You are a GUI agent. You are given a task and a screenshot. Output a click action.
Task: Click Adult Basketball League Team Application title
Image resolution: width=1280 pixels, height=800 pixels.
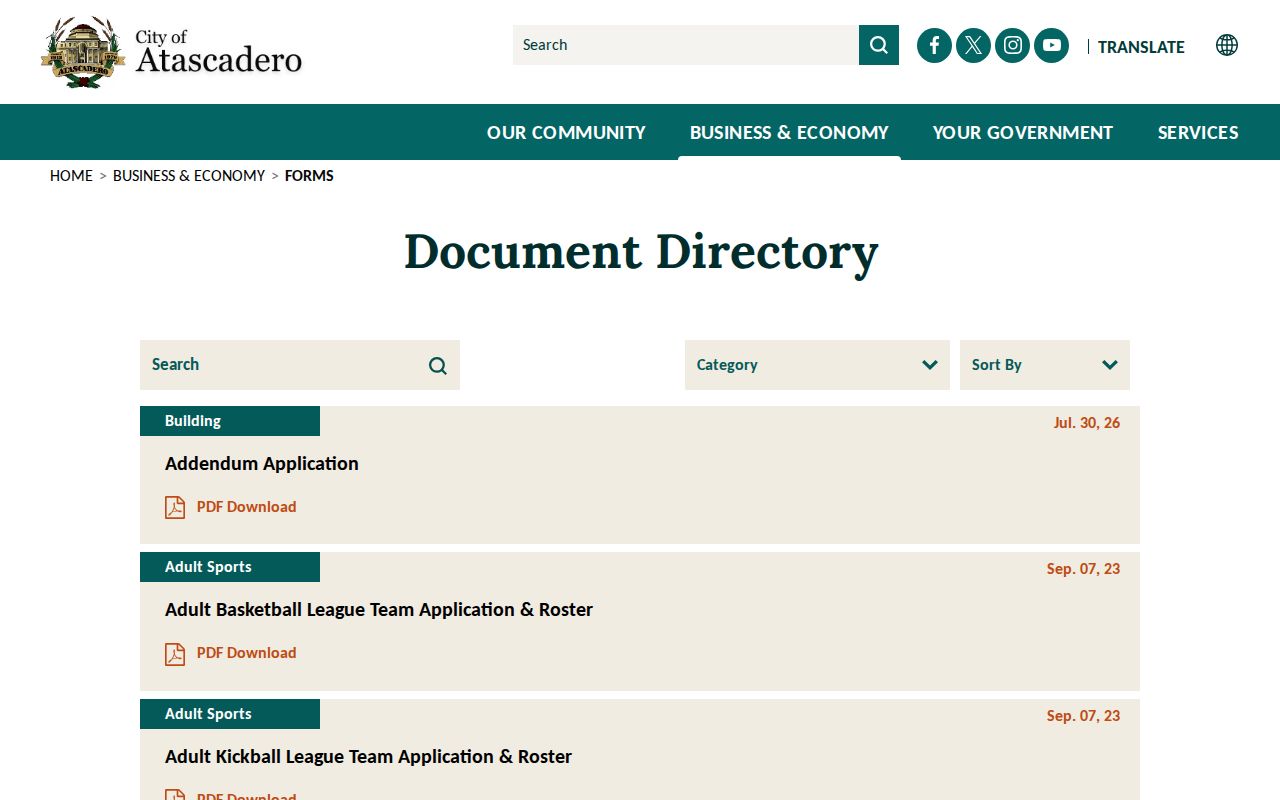click(x=379, y=610)
